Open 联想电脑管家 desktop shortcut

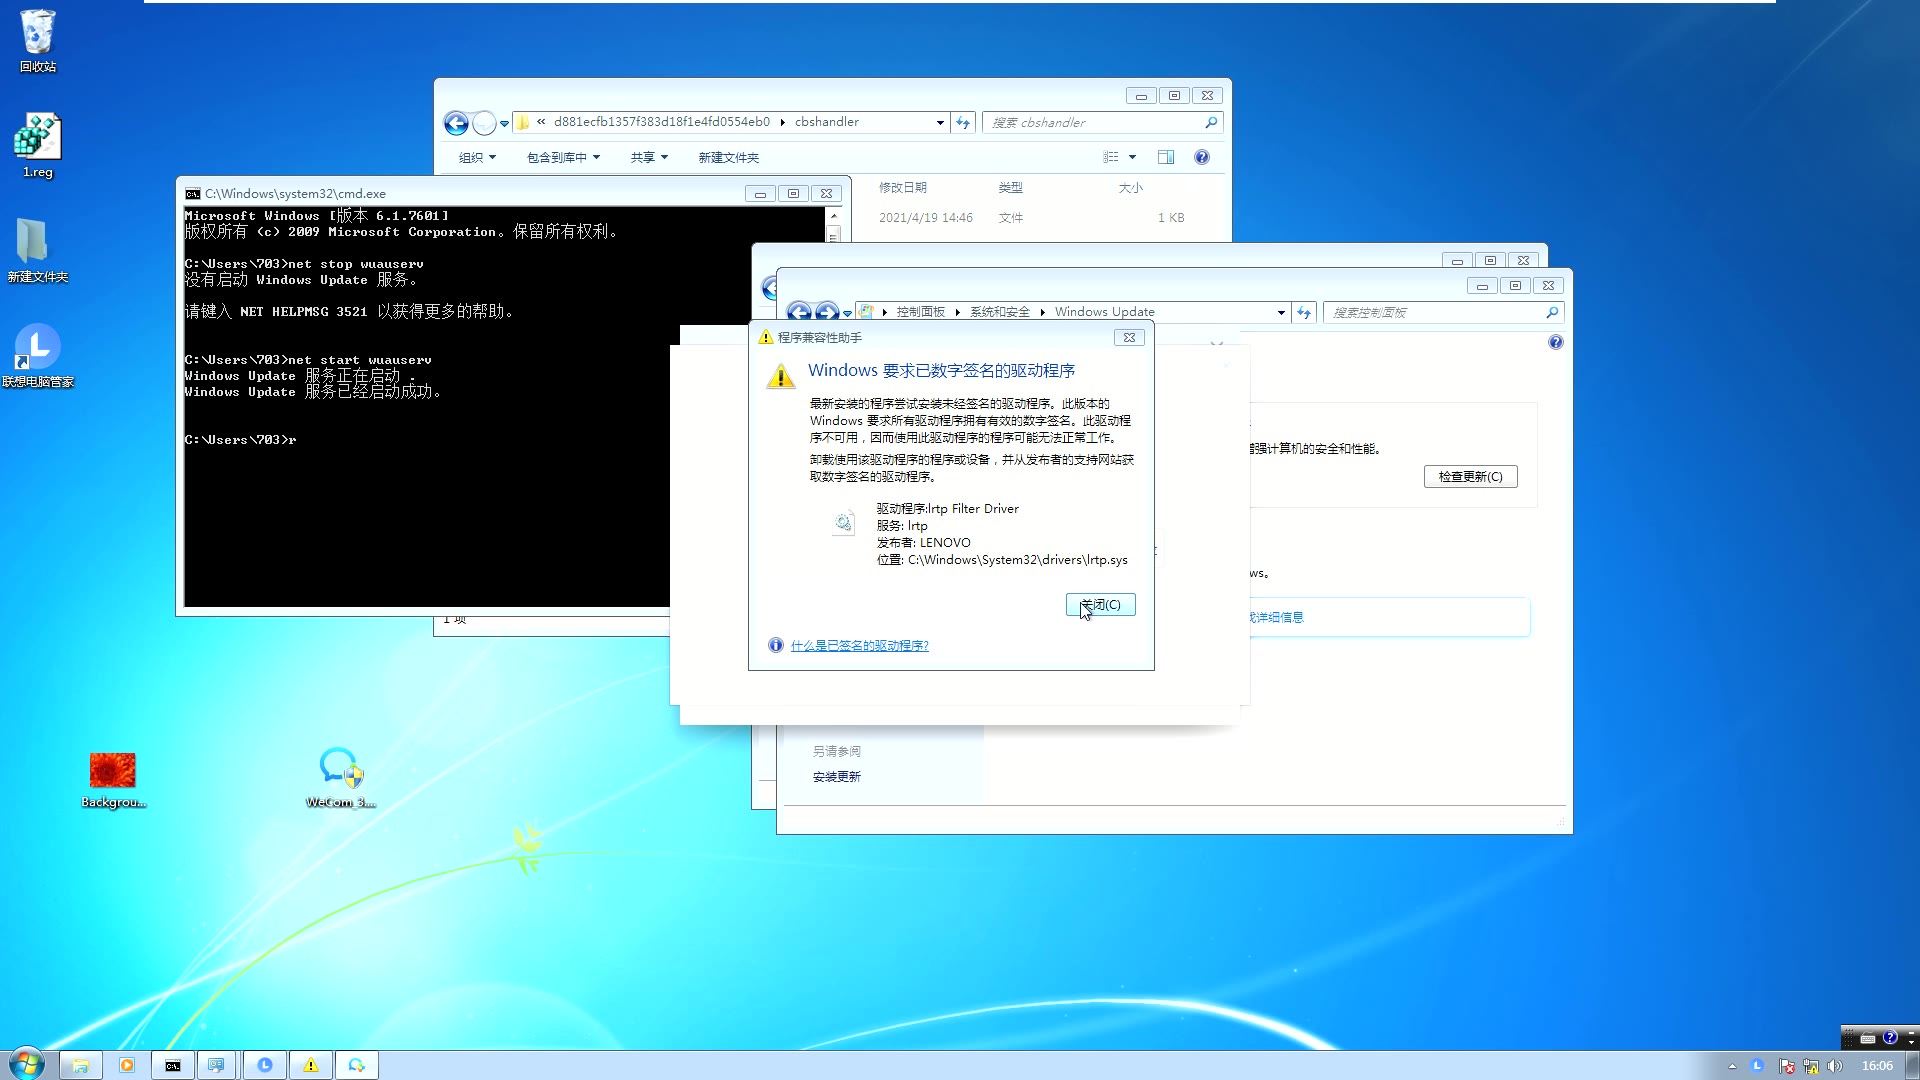click(x=38, y=355)
